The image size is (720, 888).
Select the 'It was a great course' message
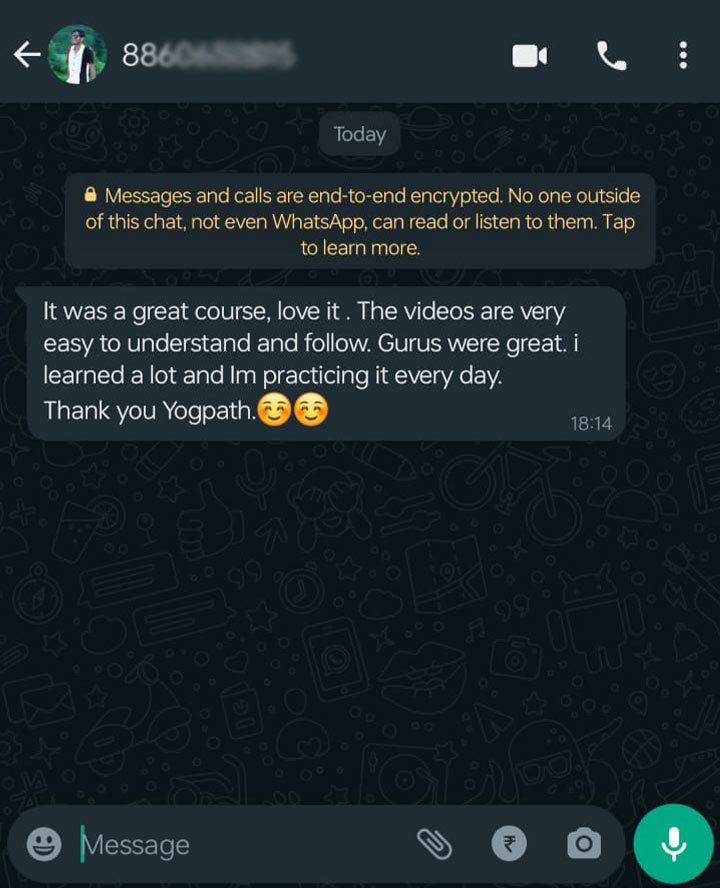(326, 364)
